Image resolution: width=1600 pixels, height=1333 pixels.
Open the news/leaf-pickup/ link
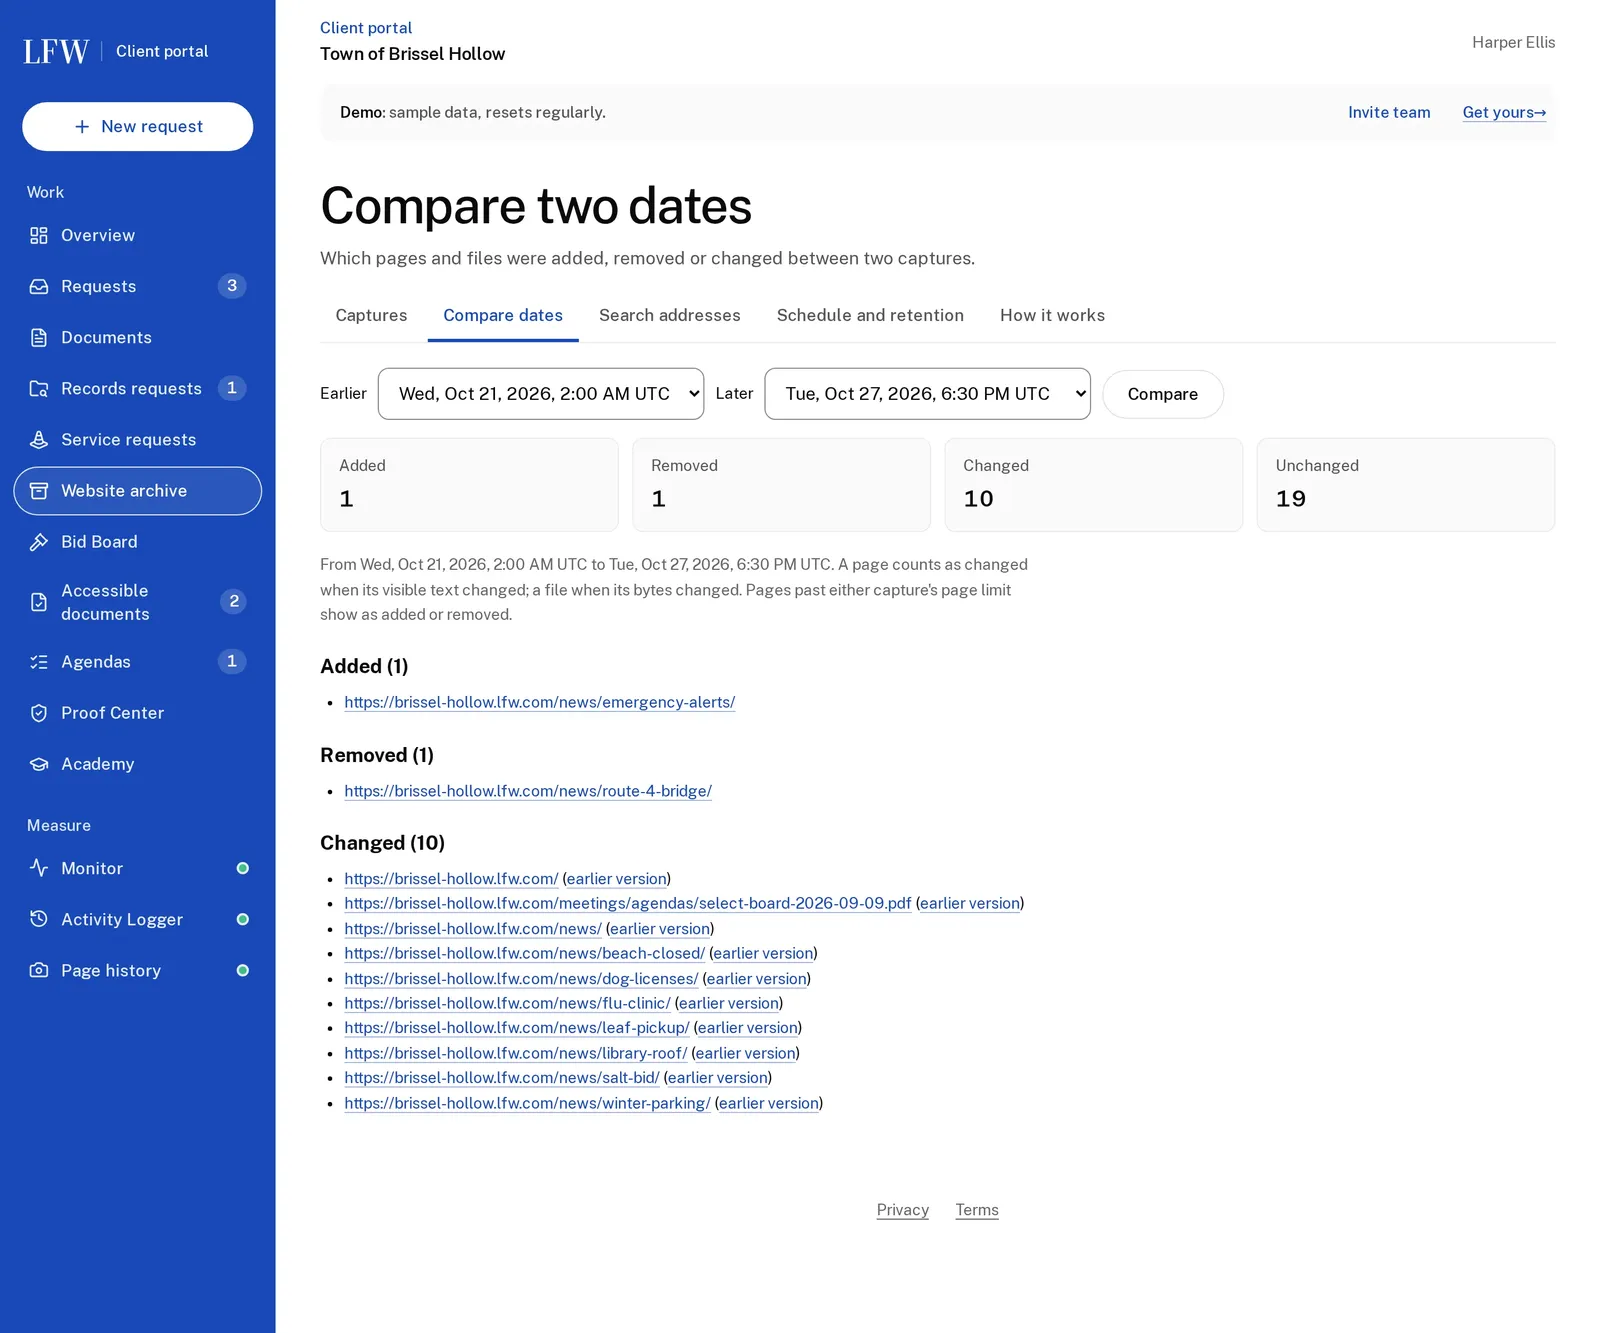[517, 1028]
